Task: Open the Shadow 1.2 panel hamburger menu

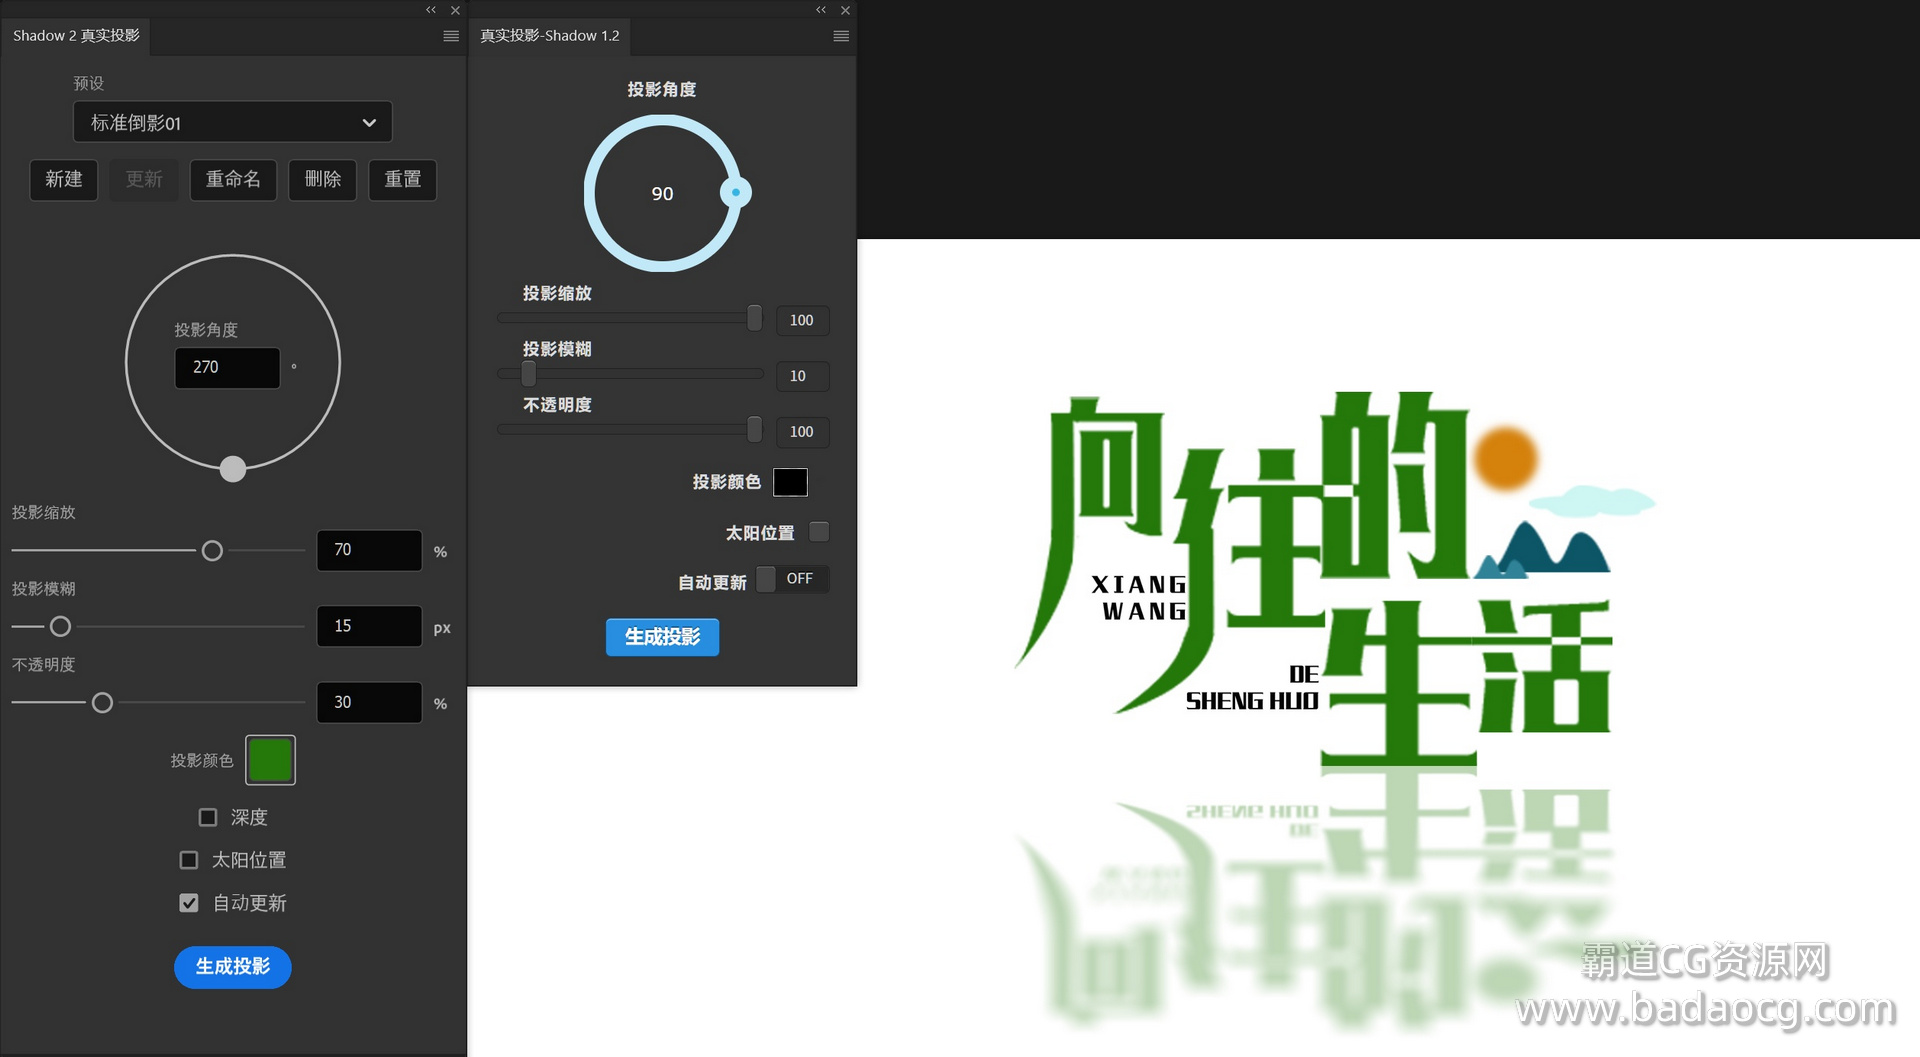Action: [x=841, y=36]
